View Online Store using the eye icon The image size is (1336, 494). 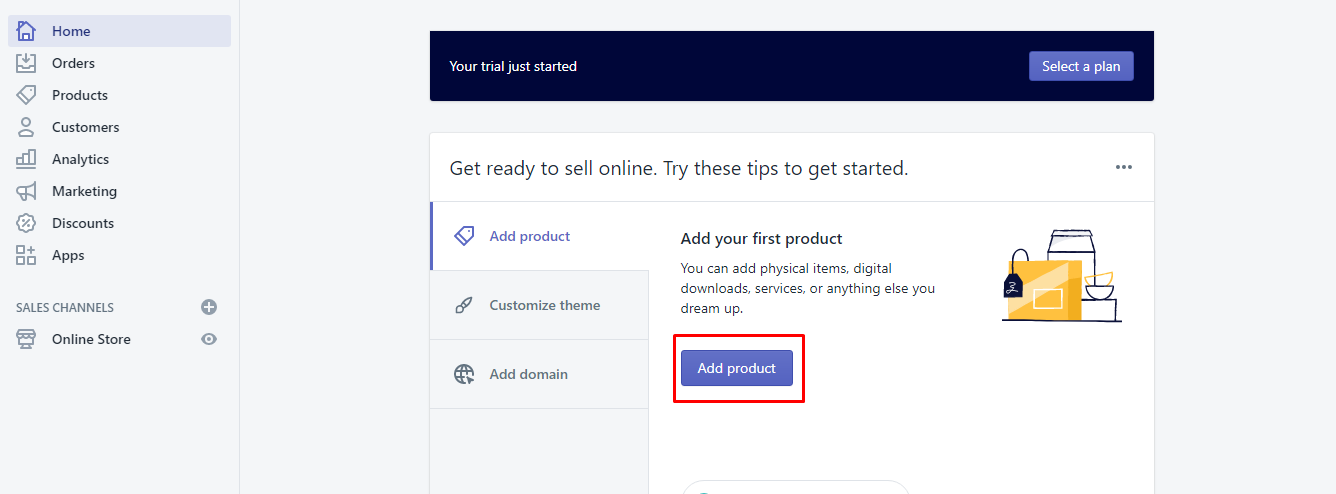point(209,339)
